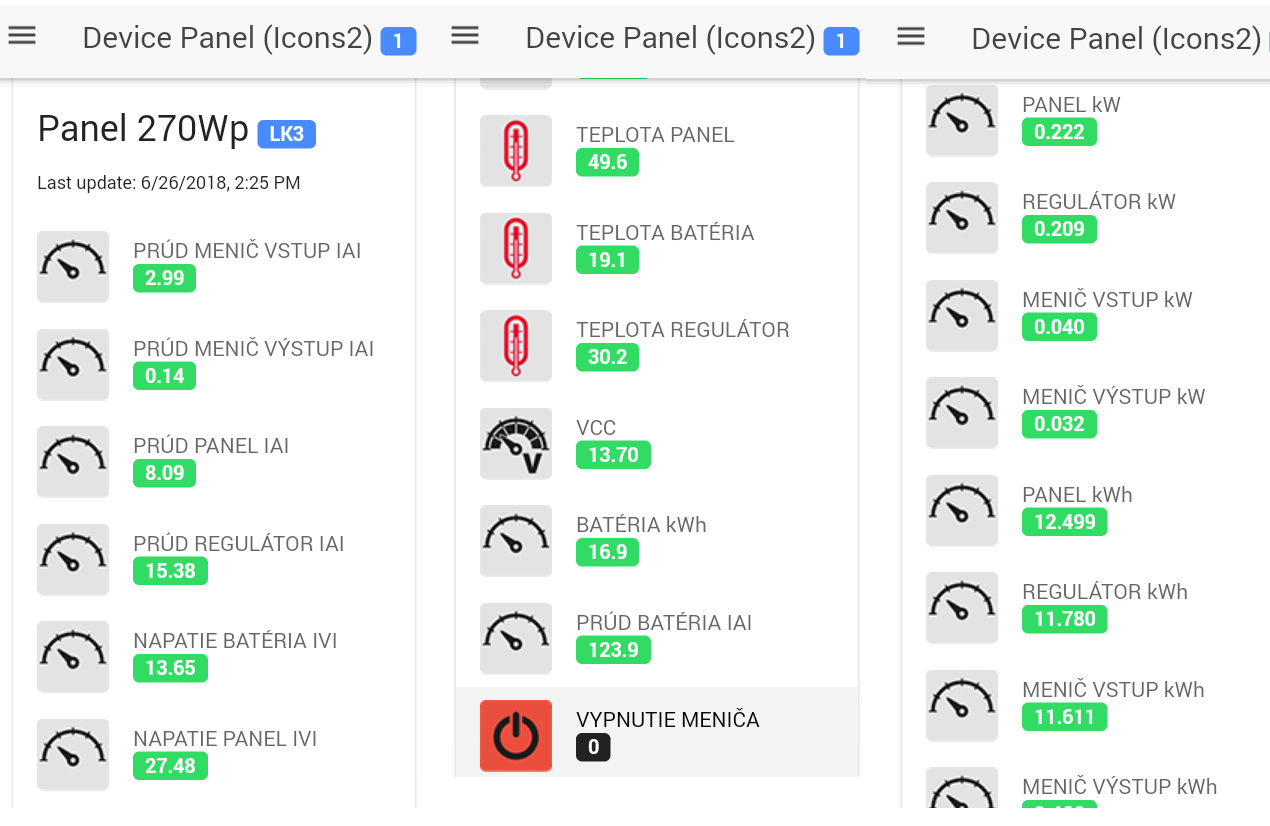The height and width of the screenshot is (826, 1270).
Task: Click the blue LK3 badge
Action: pyautogui.click(x=286, y=133)
